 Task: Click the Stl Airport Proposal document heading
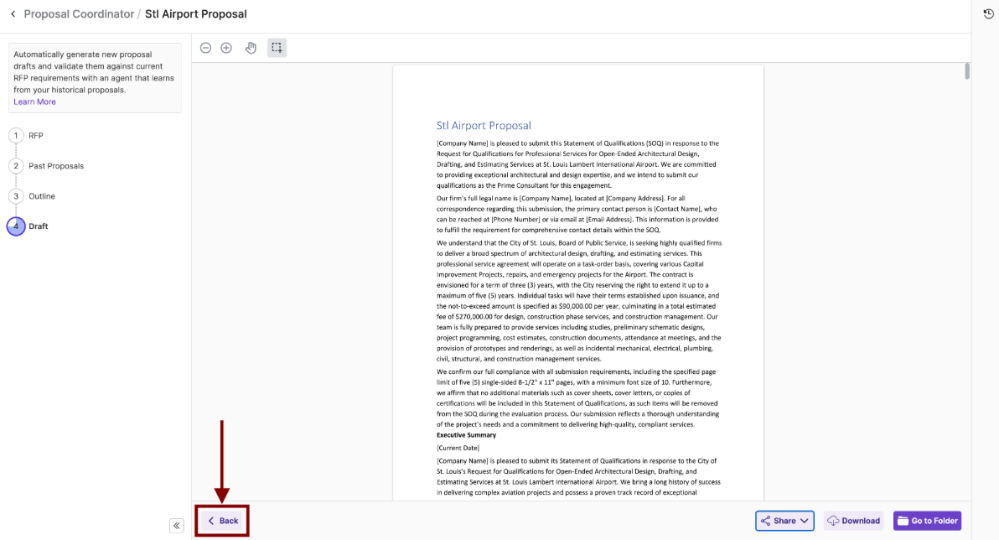coord(484,125)
